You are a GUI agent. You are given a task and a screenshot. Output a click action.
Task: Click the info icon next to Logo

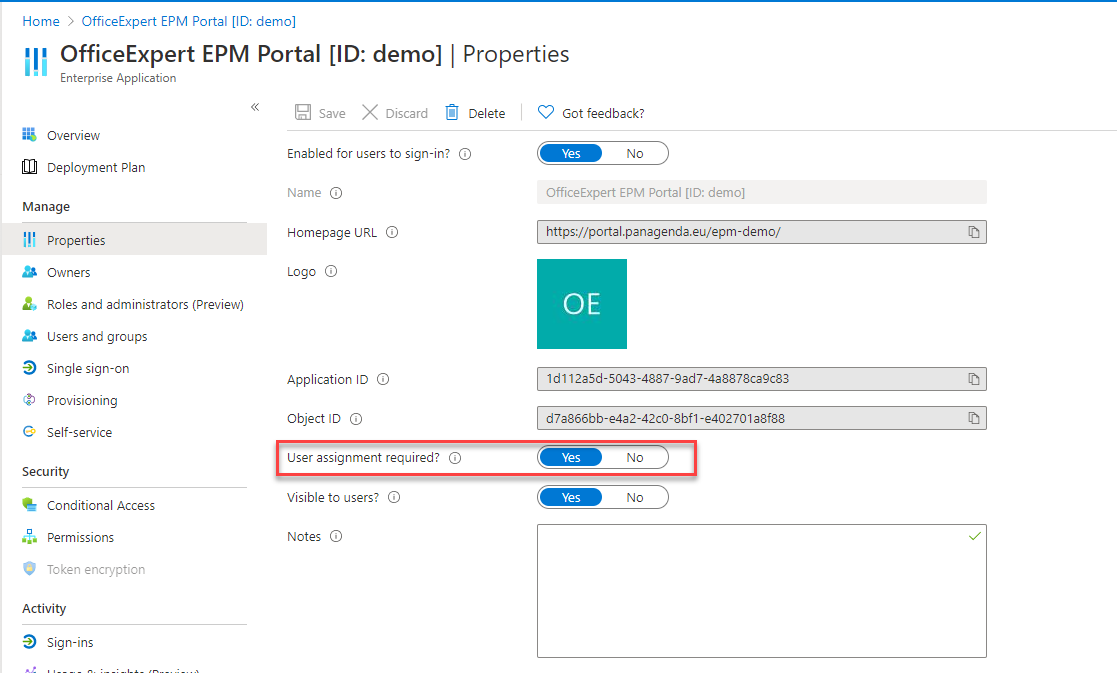click(x=331, y=271)
